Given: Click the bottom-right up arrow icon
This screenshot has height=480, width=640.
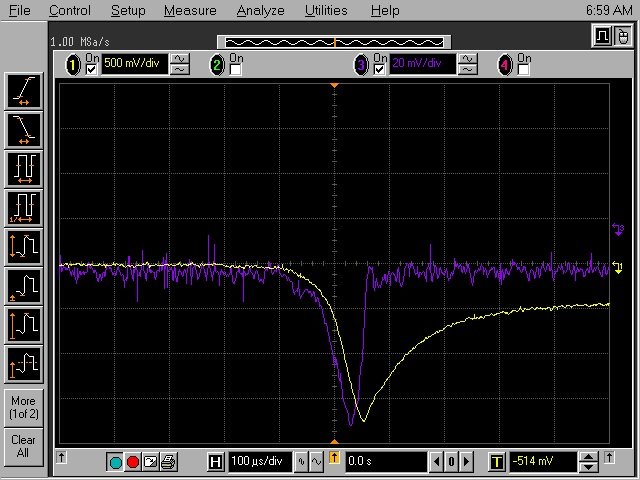Looking at the screenshot, I should point(609,457).
